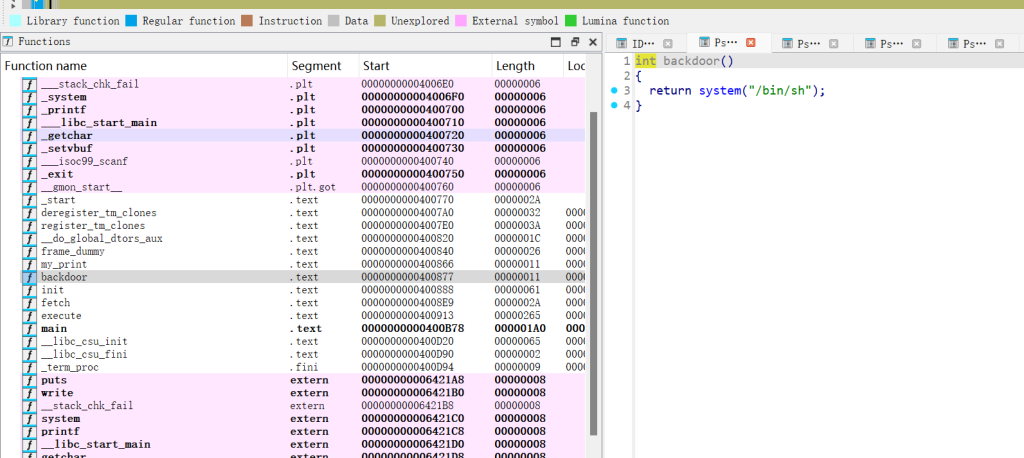Click the function icon next to execute
Screen dimensions: 1024x458
pos(29,316)
